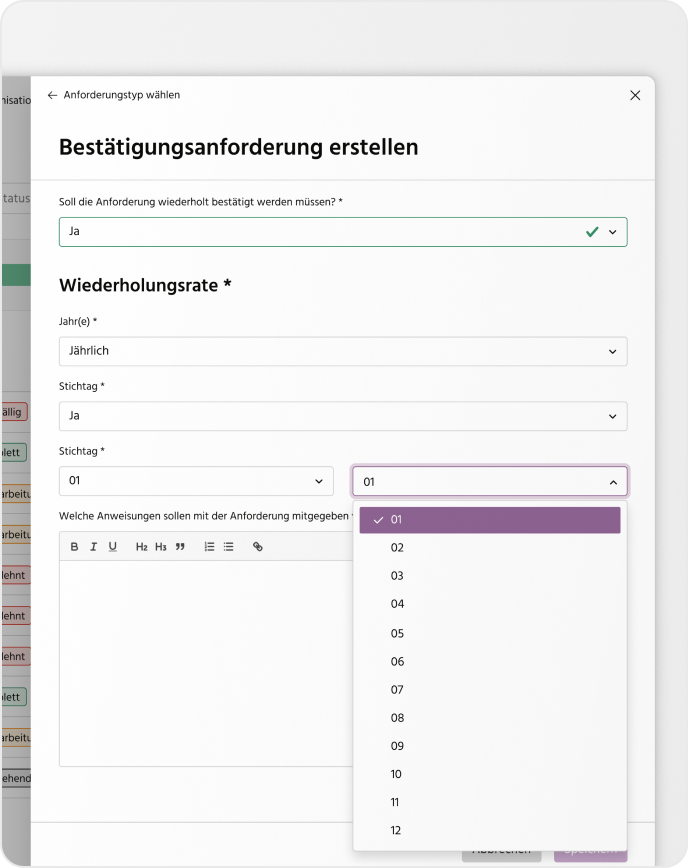Apply H3 heading style
The width and height of the screenshot is (688, 868).
pyautogui.click(x=161, y=547)
